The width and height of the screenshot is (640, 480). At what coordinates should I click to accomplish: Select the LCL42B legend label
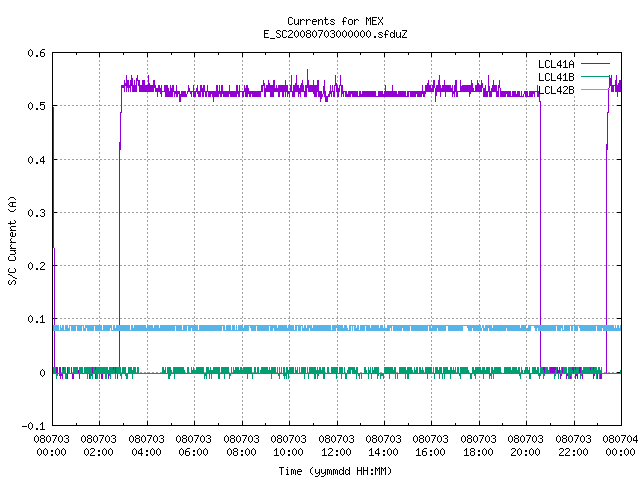pos(556,90)
